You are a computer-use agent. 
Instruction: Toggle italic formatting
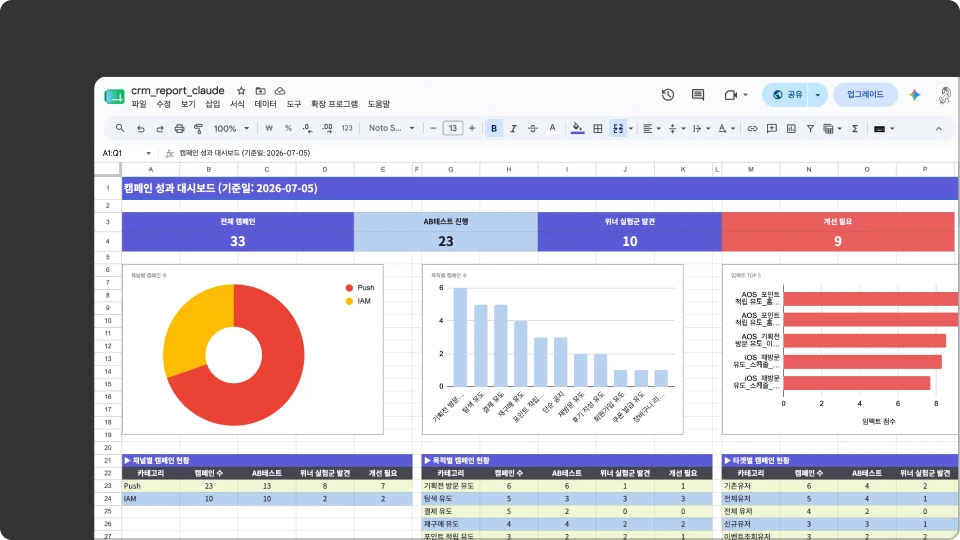(513, 129)
